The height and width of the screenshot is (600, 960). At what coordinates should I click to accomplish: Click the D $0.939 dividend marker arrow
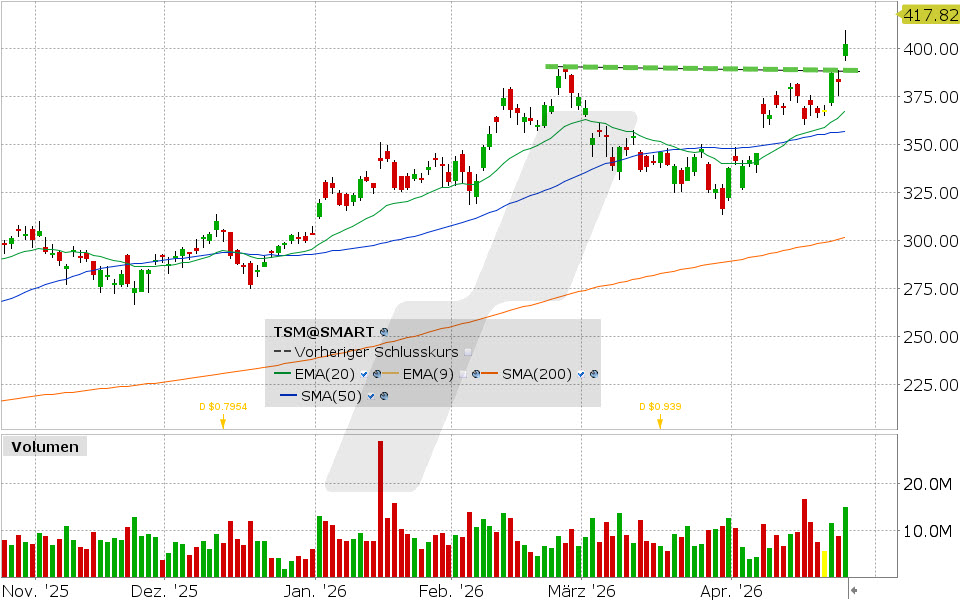point(661,423)
